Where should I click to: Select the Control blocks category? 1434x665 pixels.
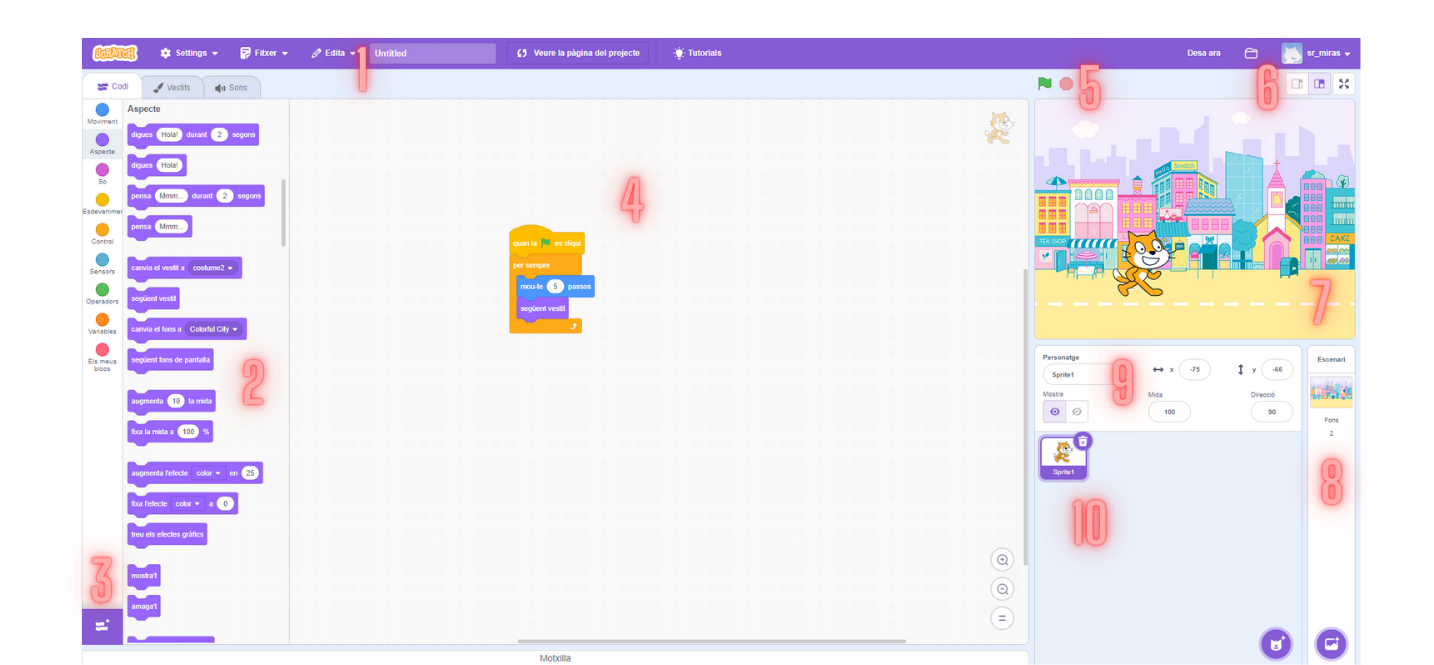point(102,228)
